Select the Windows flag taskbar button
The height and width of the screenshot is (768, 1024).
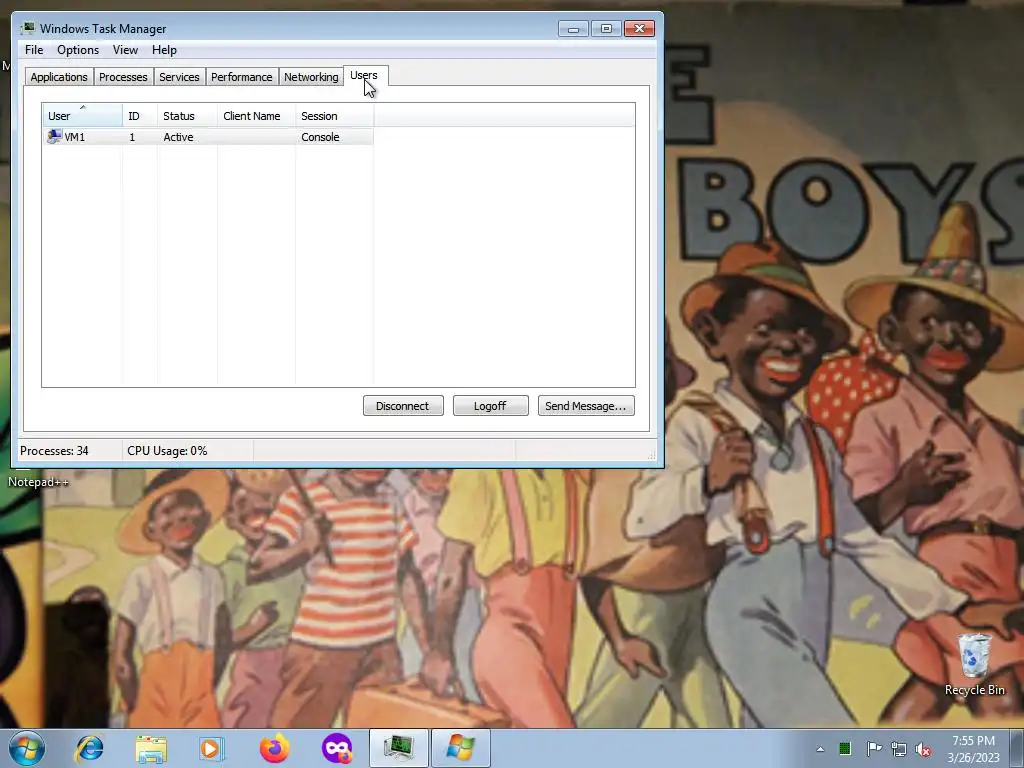(x=460, y=748)
